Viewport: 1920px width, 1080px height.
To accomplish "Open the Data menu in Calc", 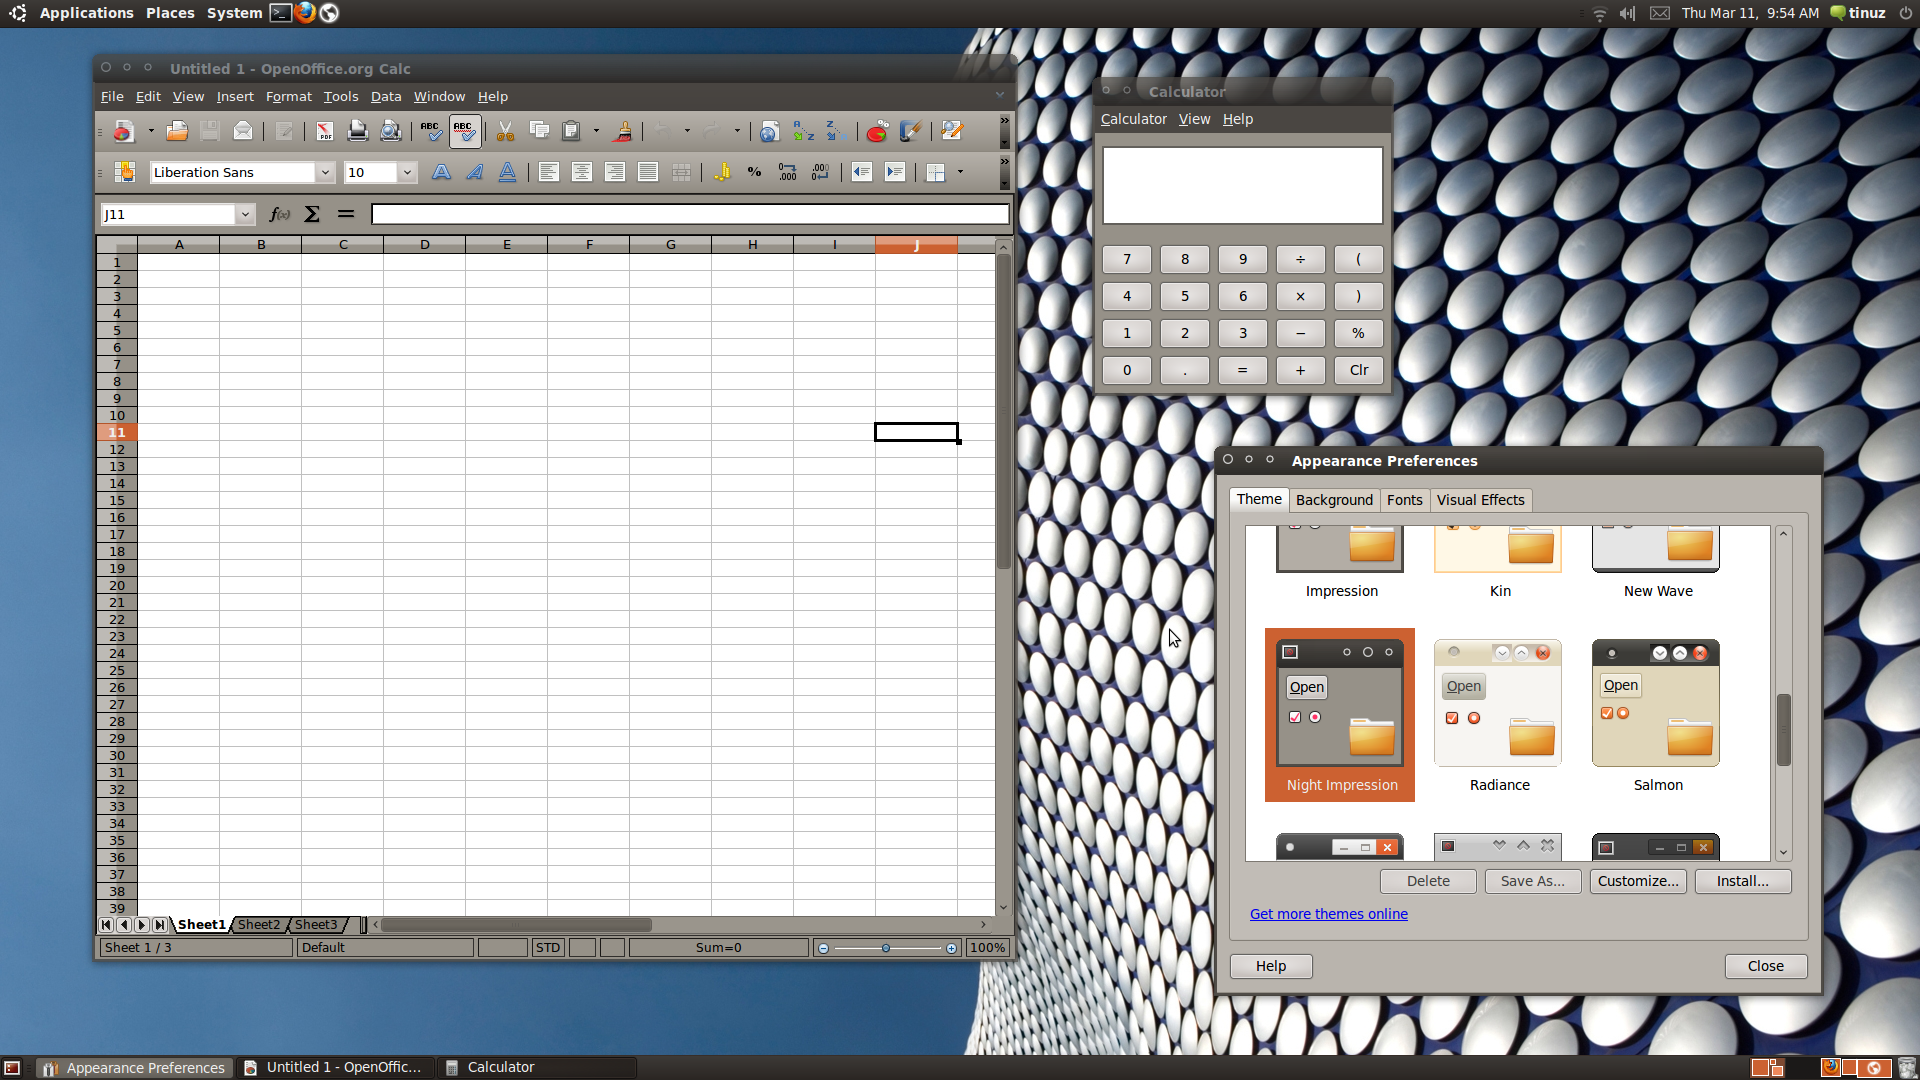I will click(x=386, y=96).
